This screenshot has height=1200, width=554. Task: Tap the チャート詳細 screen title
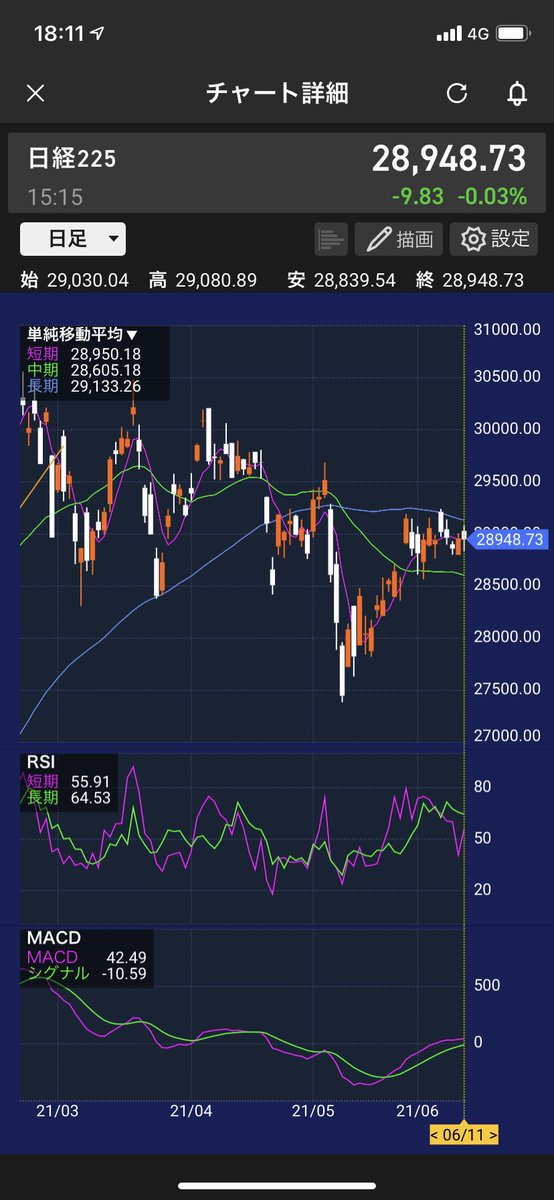coord(277,94)
